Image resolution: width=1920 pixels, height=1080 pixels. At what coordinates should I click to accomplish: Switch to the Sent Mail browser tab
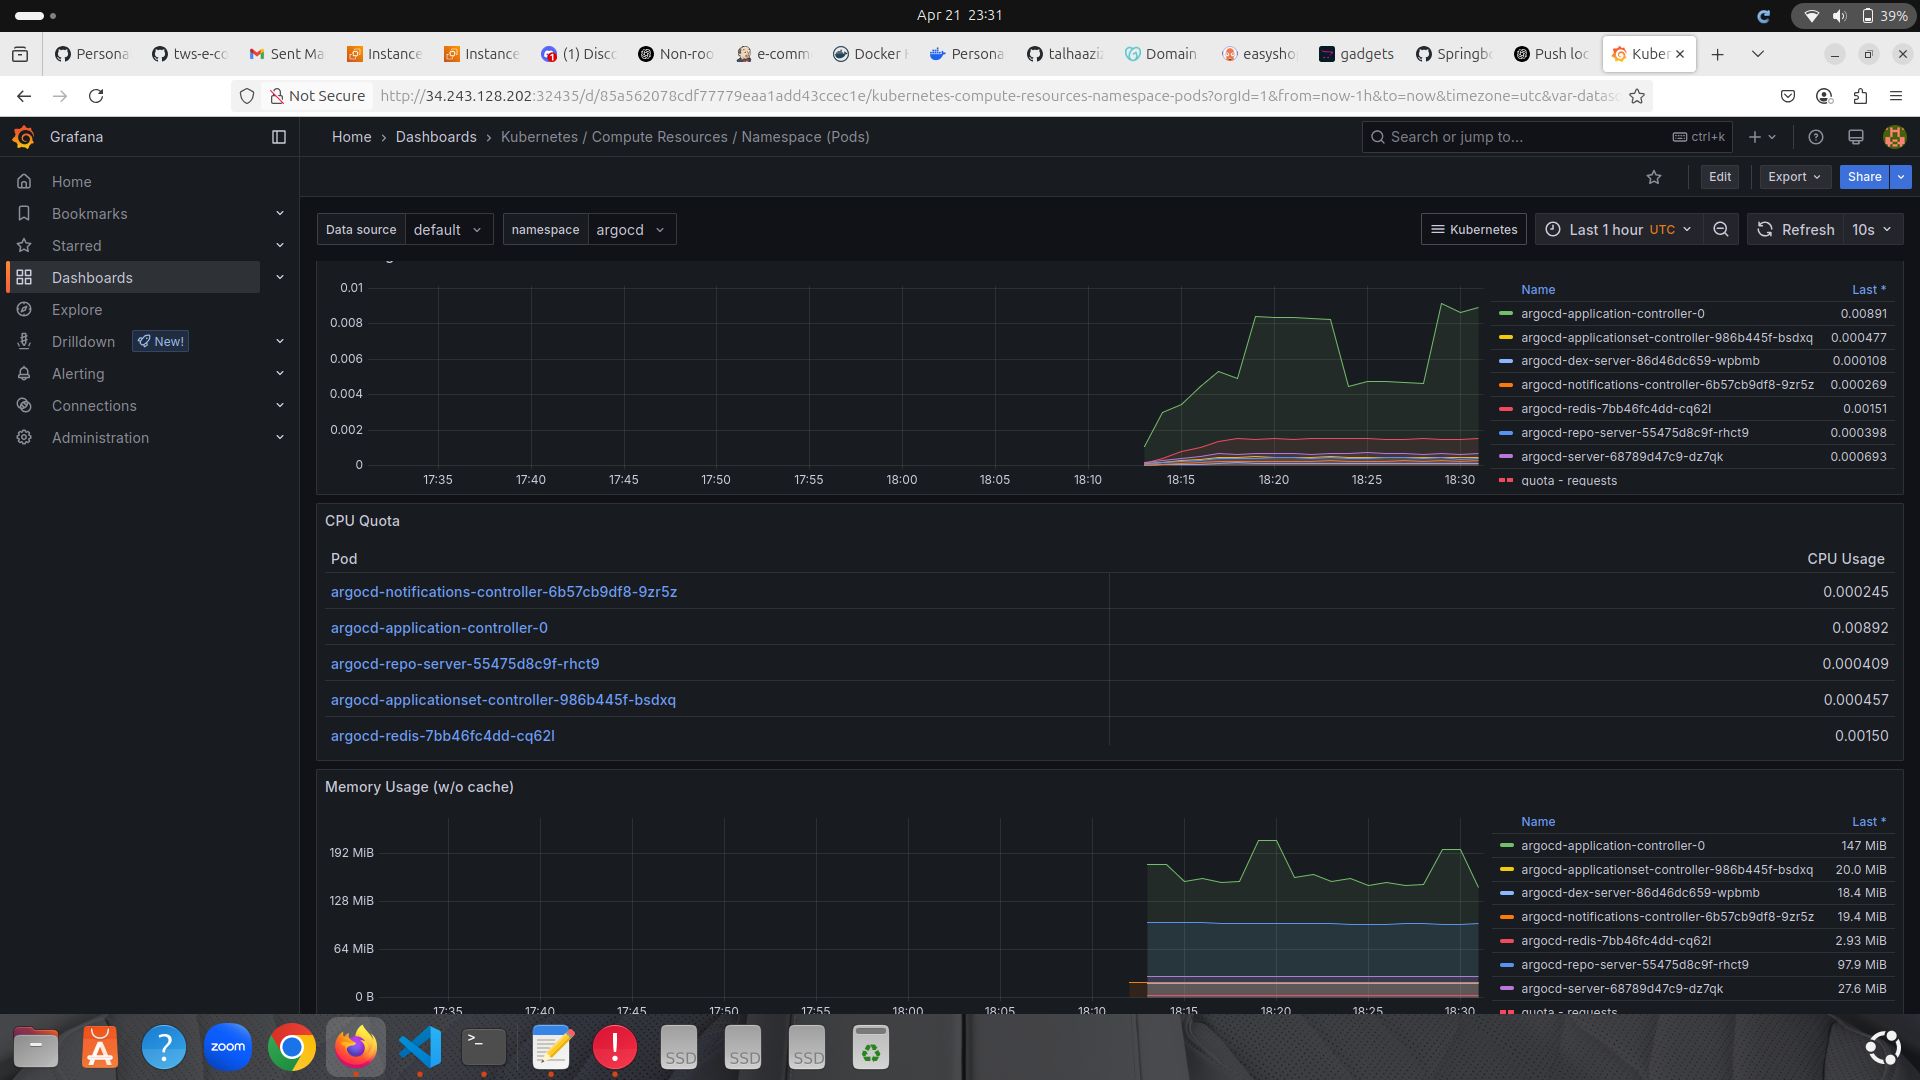click(x=287, y=54)
